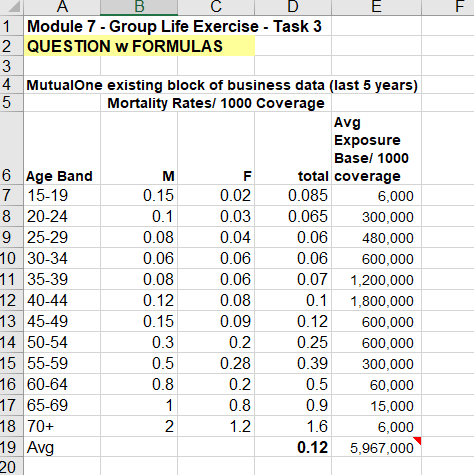This screenshot has height=475, width=474.
Task: Click the 'Age Band' header cell
Action: point(62,148)
